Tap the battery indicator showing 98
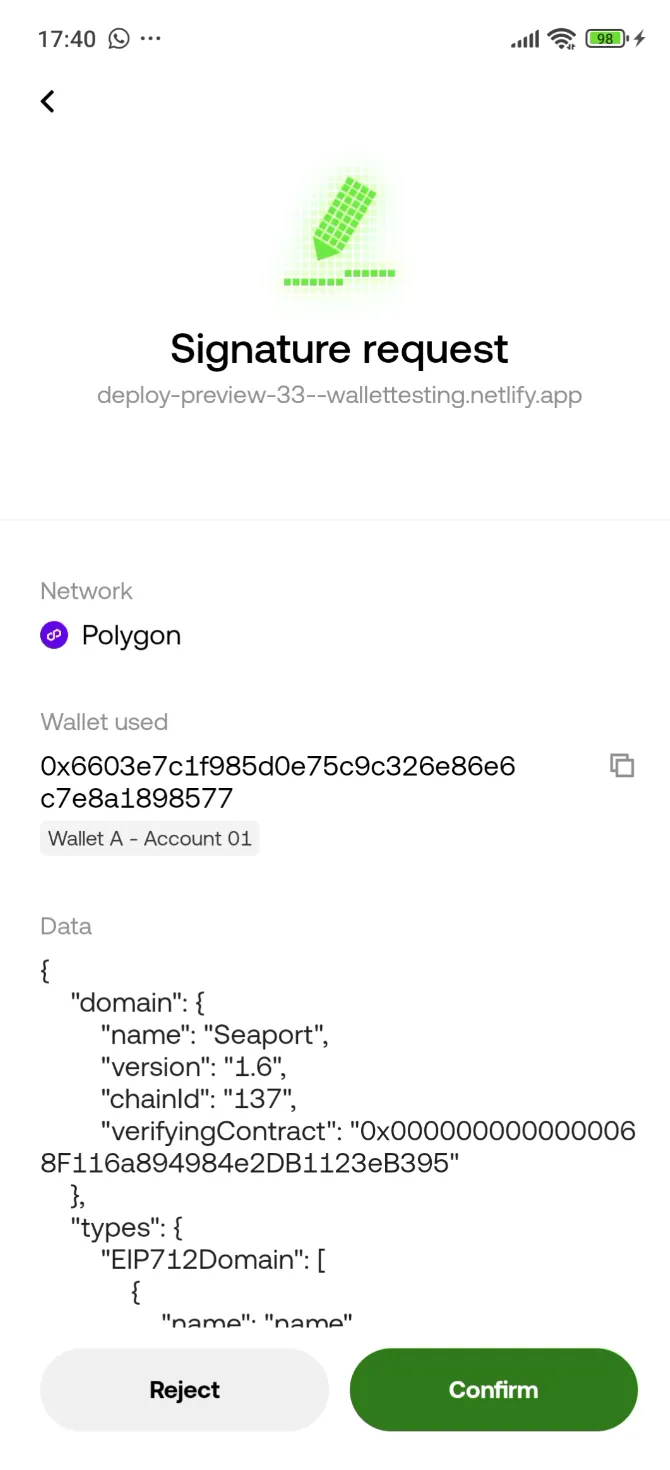670x1470 pixels. (x=604, y=39)
